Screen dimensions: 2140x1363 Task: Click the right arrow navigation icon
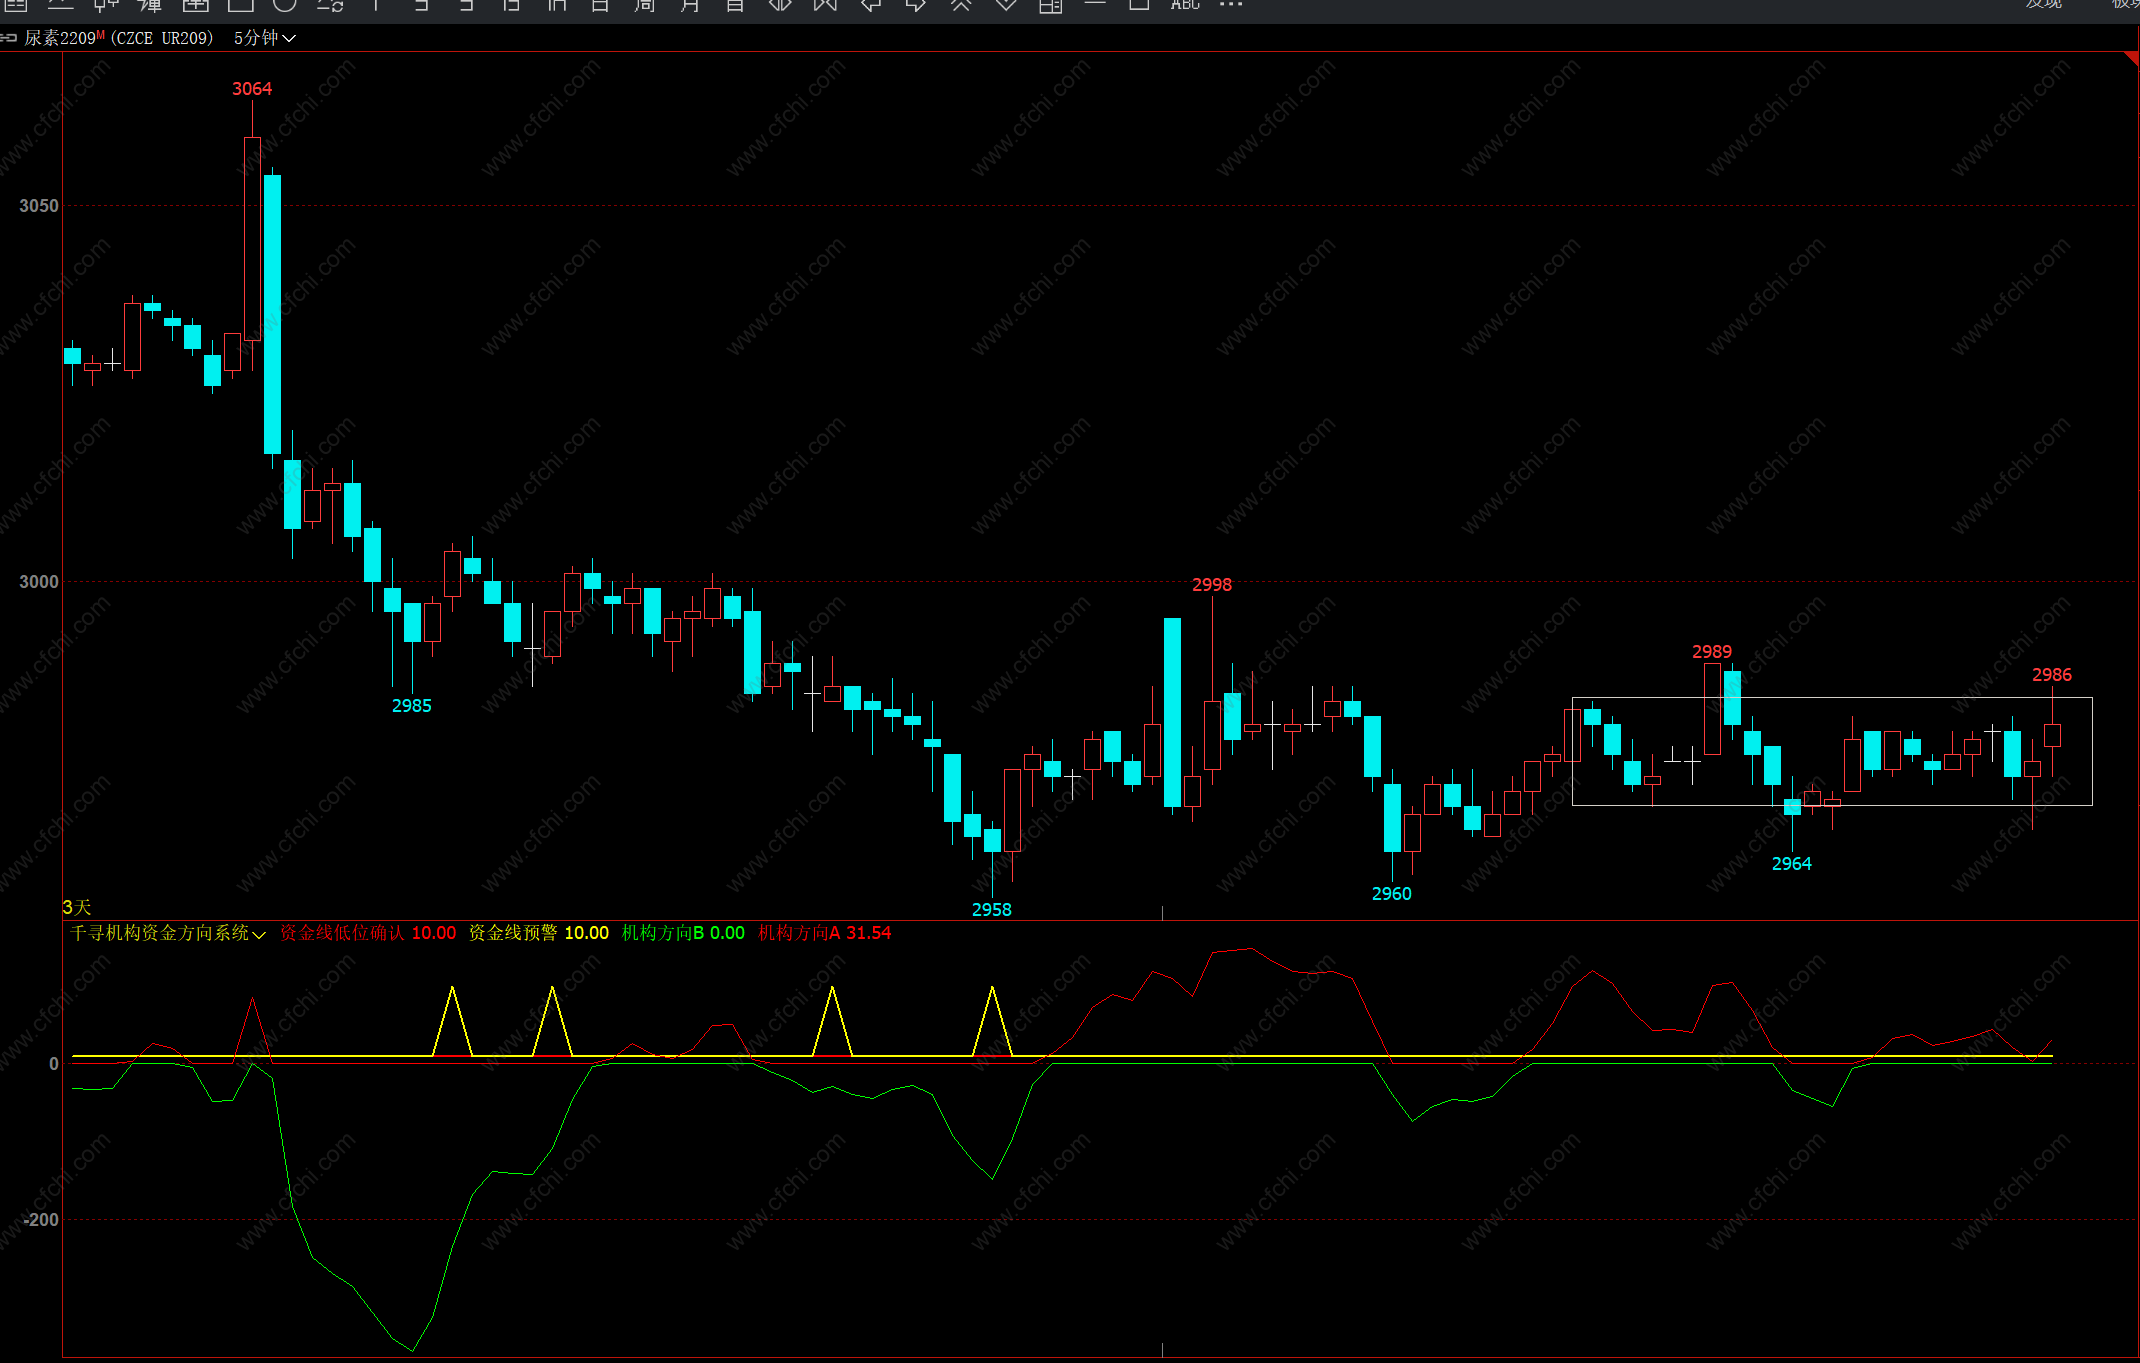pyautogui.click(x=916, y=5)
